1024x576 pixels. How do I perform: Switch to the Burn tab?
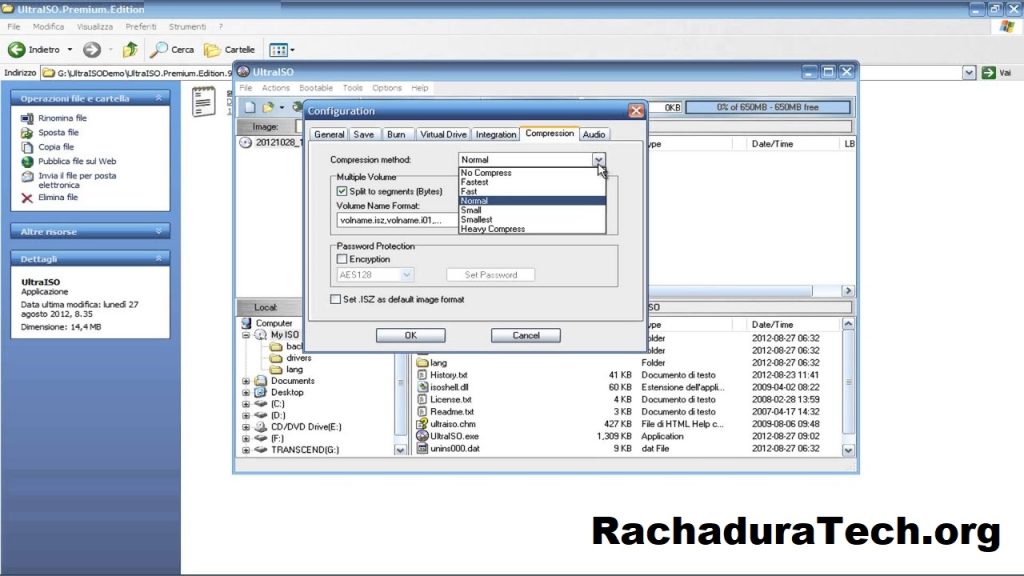pos(396,135)
